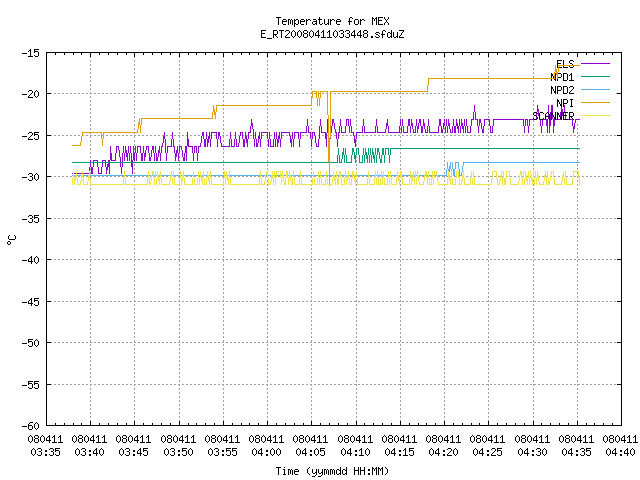
Task: Click the 04:30 time tick label
Action: pos(532,452)
